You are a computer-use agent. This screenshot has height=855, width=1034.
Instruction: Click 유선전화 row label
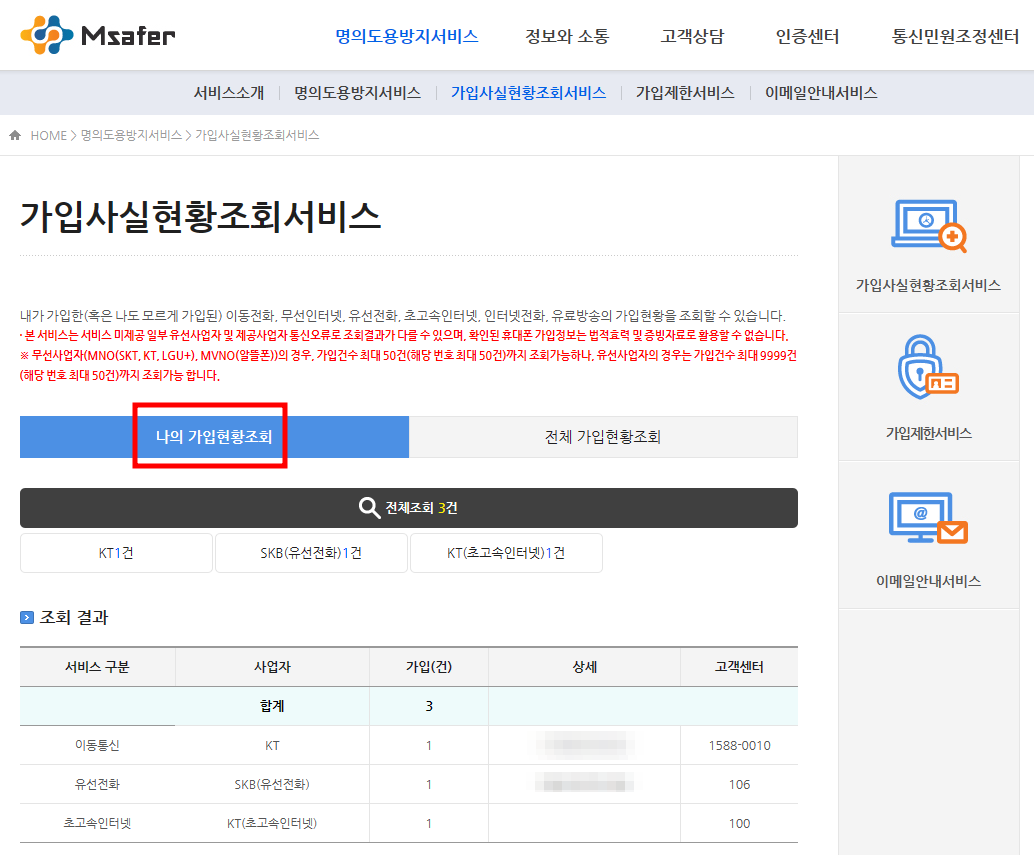pos(97,784)
